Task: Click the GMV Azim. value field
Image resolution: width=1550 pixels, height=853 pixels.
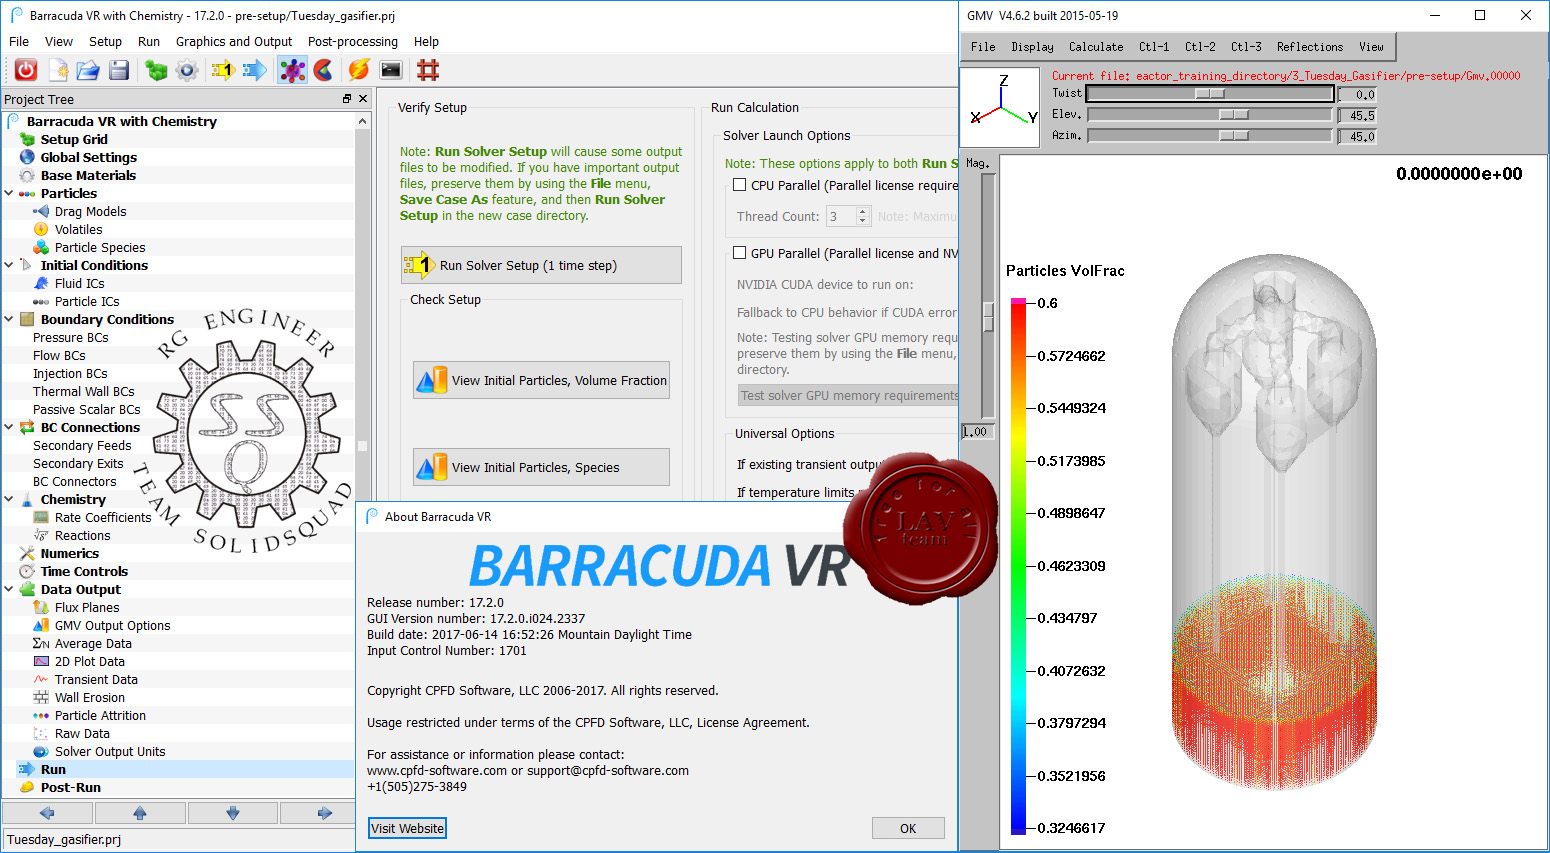Action: (1357, 137)
